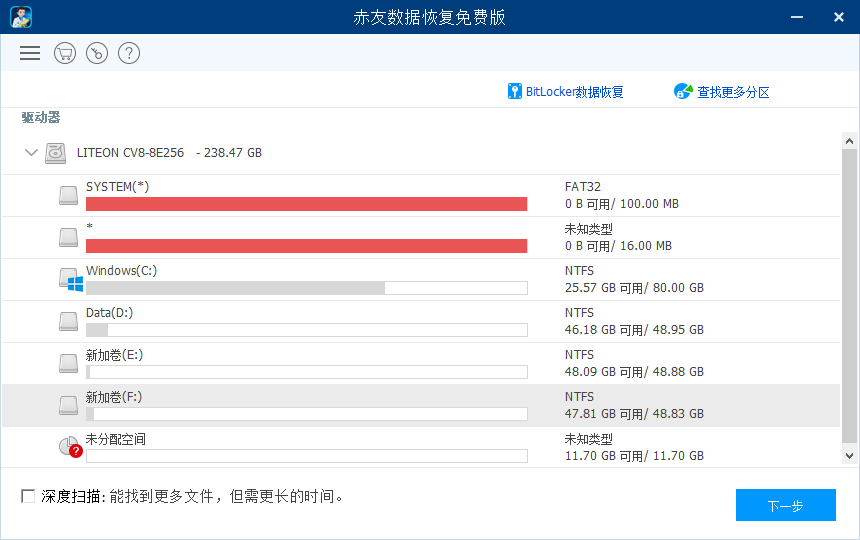Click the unallocated space pie icon
The height and width of the screenshot is (540, 860).
click(x=69, y=446)
